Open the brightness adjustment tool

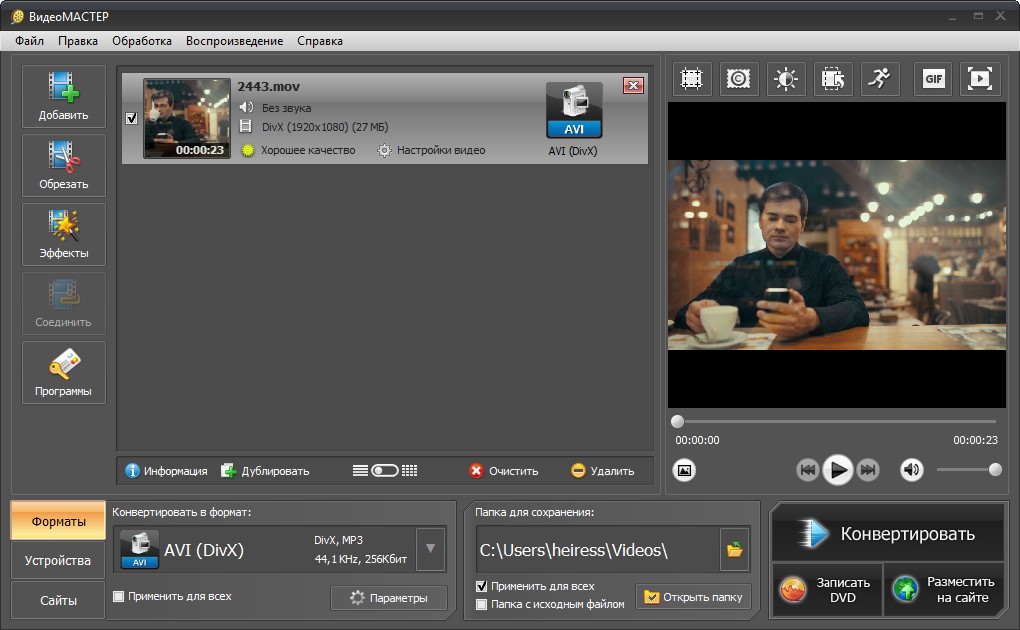[786, 79]
